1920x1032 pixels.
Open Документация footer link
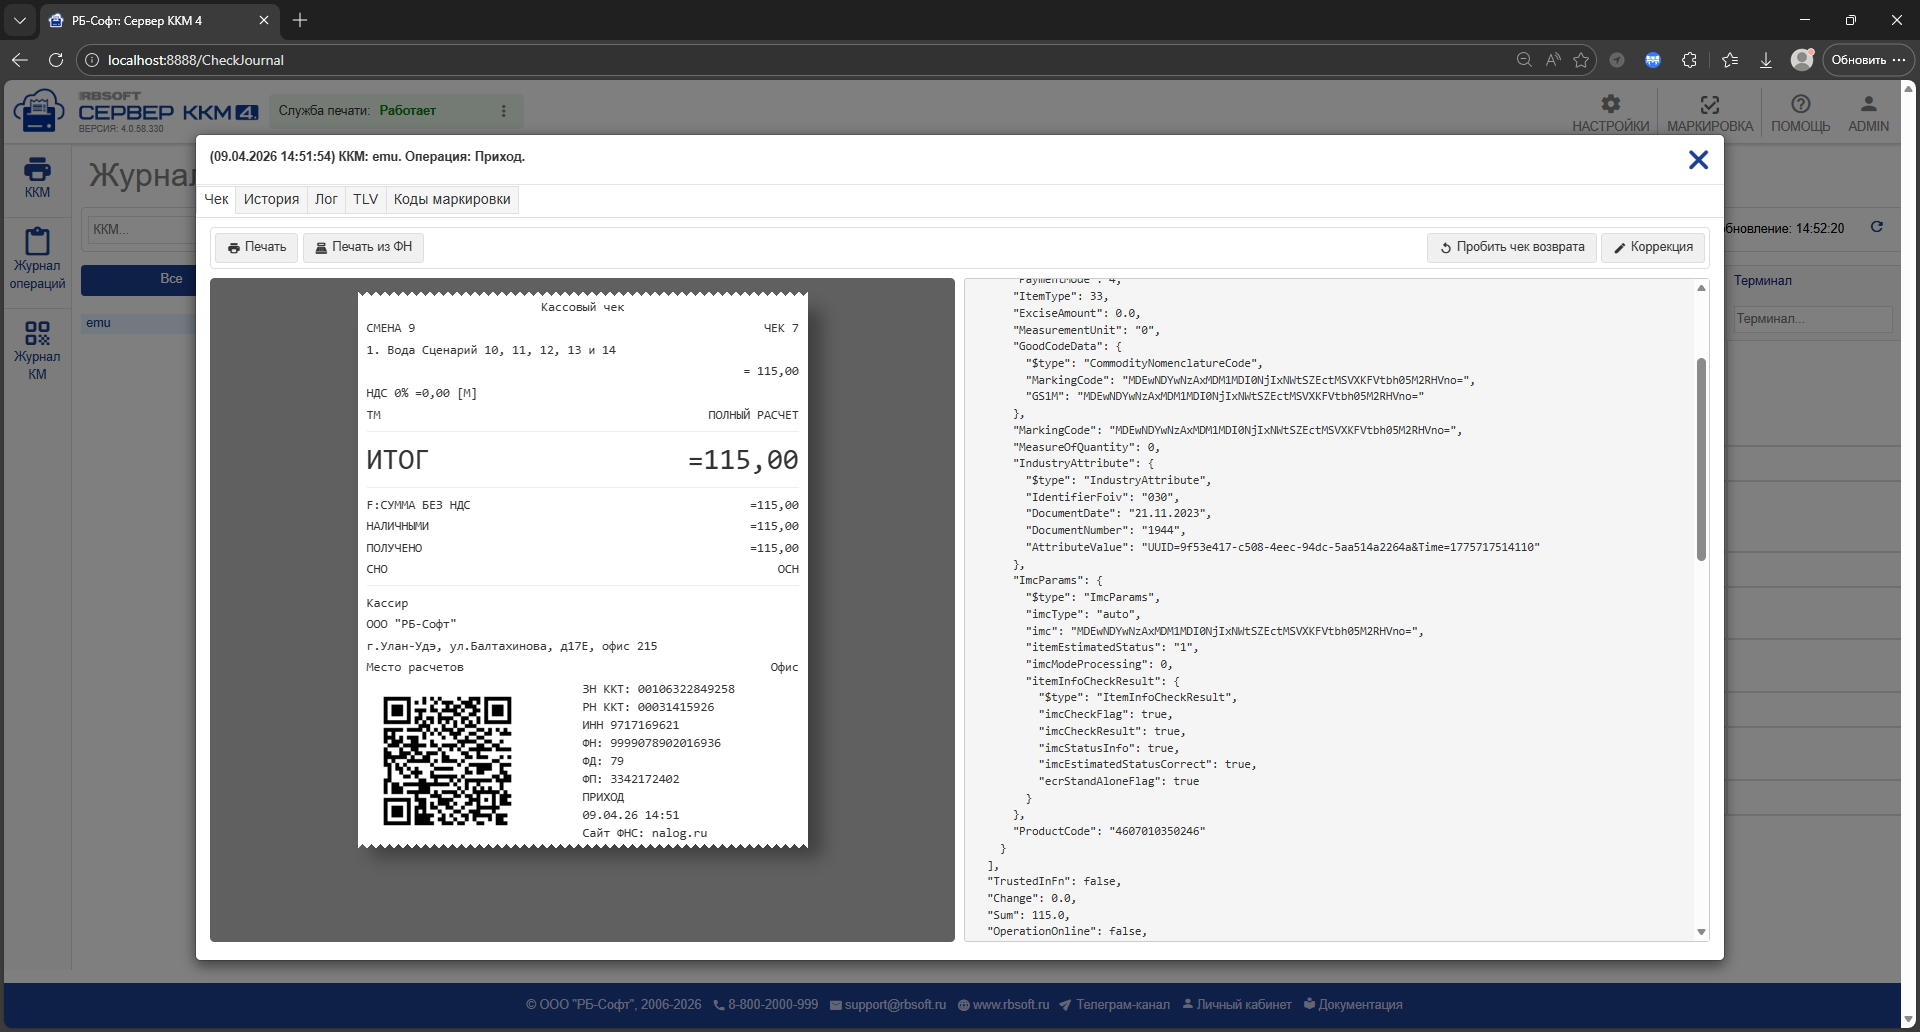(1353, 1005)
